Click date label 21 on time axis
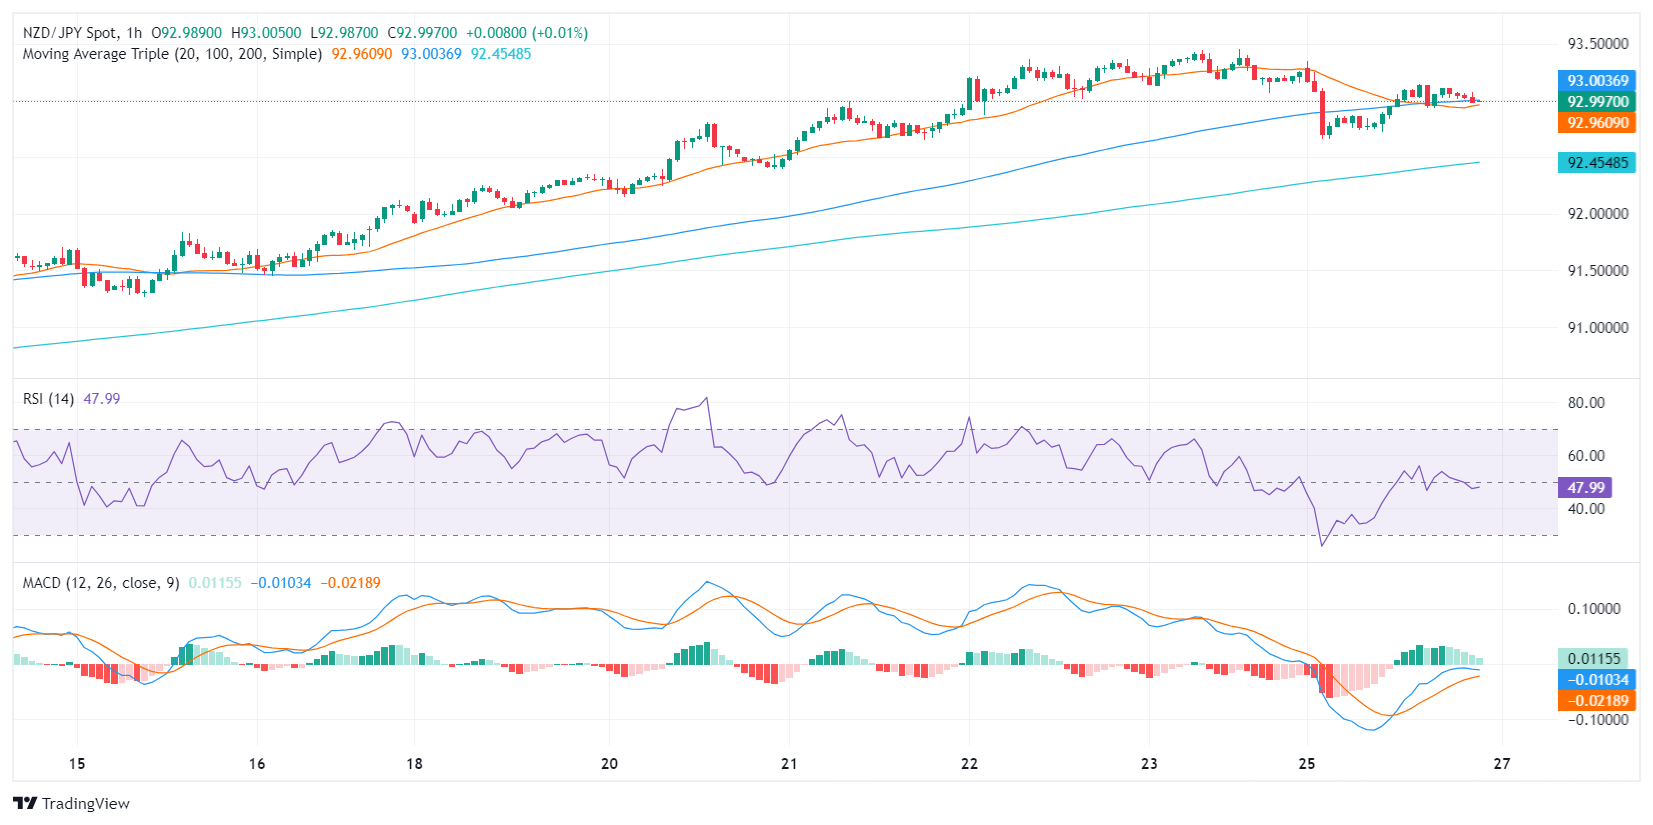This screenshot has width=1653, height=825. point(789,763)
